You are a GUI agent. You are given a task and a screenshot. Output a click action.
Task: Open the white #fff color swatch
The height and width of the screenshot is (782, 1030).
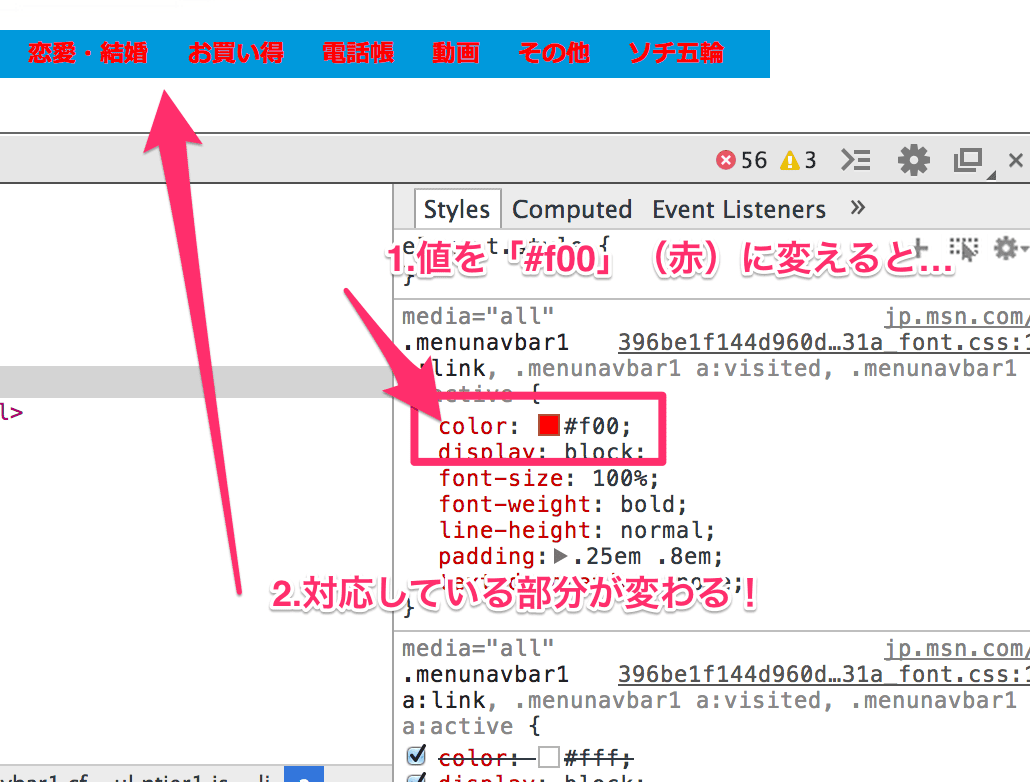548,758
